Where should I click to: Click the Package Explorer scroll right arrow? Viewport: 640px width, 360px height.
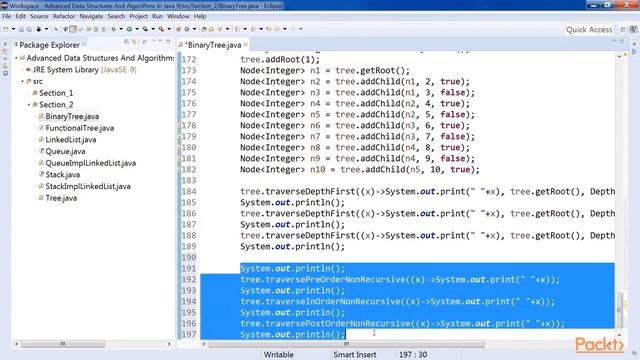[169, 344]
